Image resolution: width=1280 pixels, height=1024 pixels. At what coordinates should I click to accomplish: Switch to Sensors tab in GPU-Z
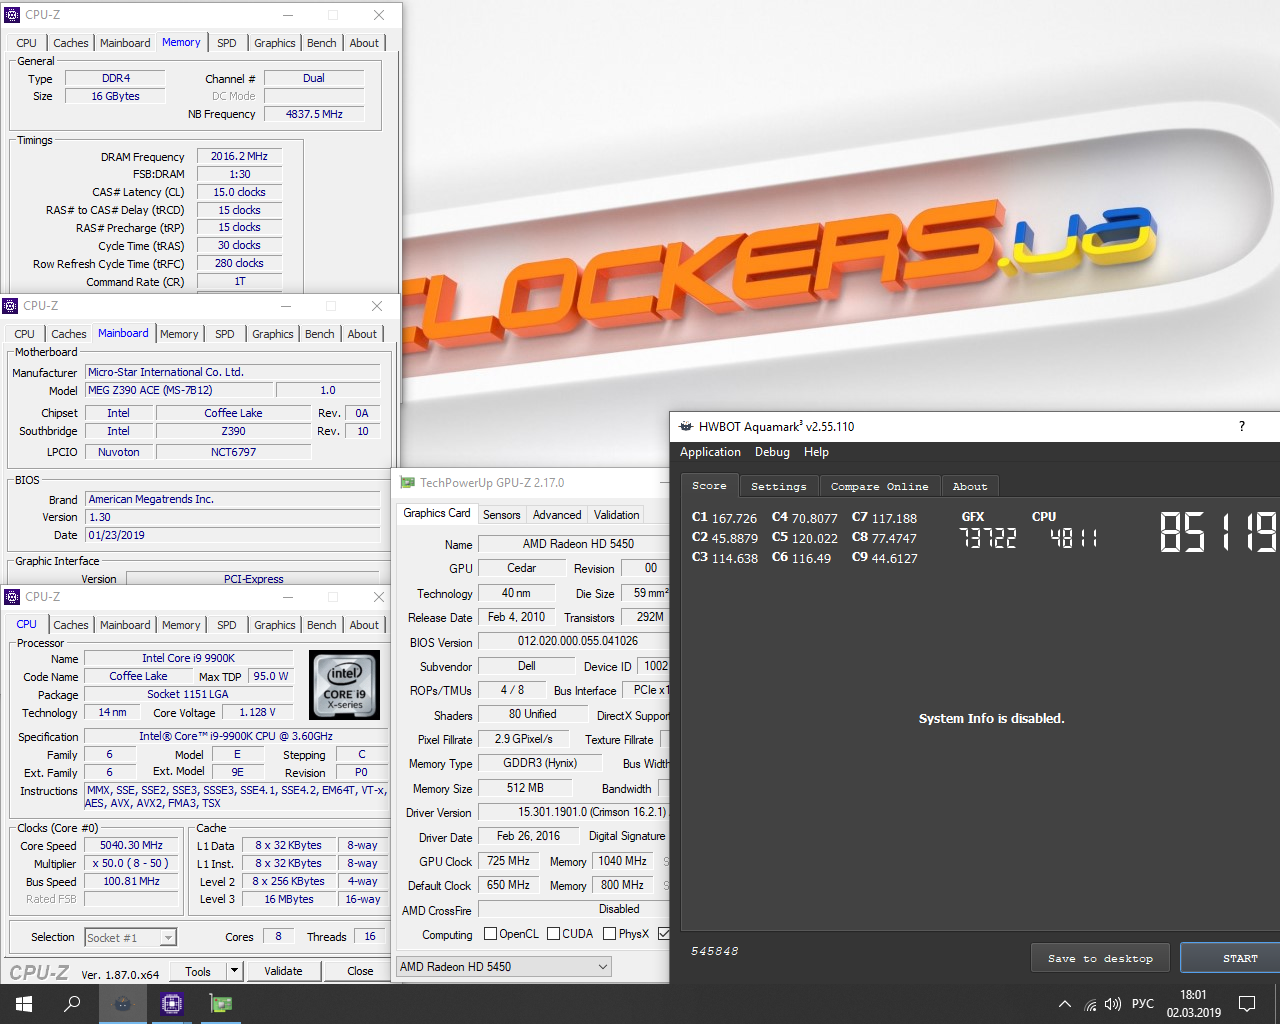[501, 515]
